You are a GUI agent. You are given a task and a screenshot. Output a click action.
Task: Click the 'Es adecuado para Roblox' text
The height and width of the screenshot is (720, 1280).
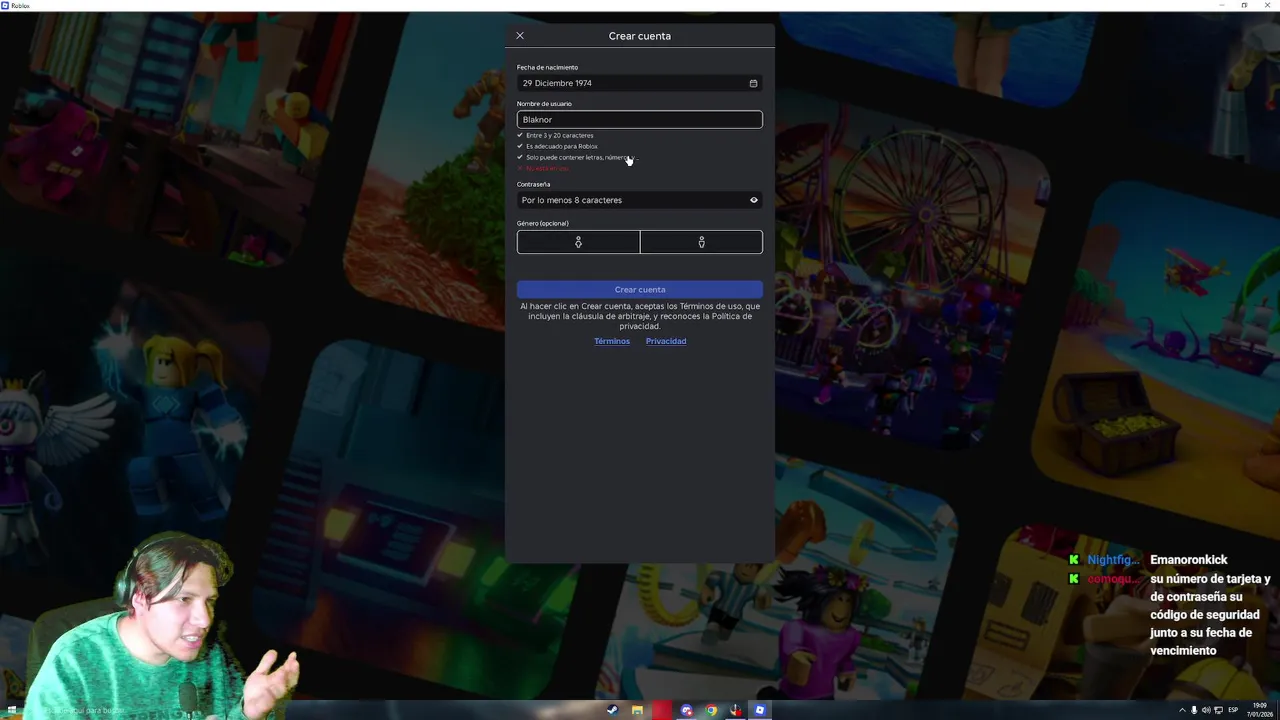562,146
